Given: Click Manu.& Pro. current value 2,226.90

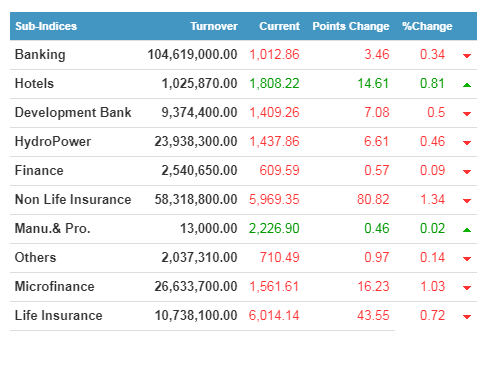Looking at the screenshot, I should [x=274, y=229].
